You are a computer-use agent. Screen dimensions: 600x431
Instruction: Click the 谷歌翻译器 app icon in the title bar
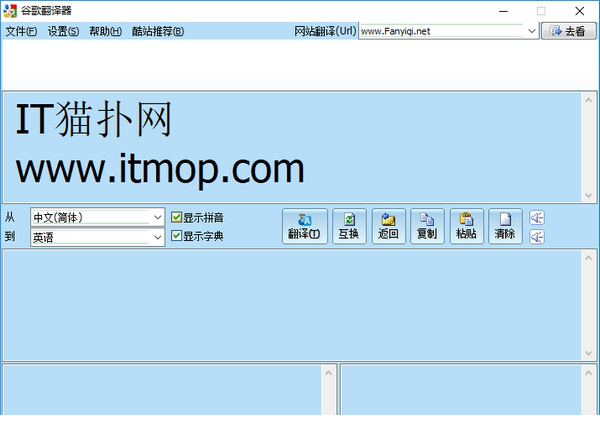pos(10,11)
